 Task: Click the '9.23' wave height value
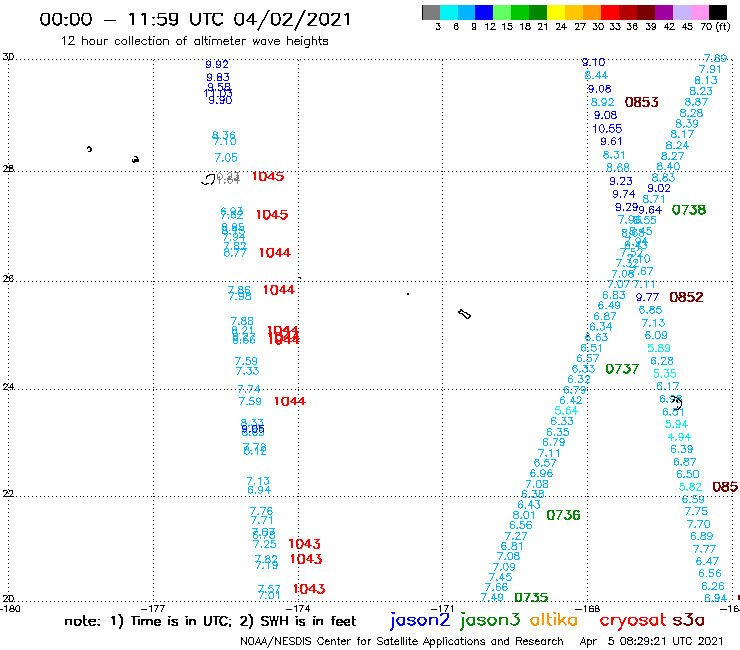point(621,181)
